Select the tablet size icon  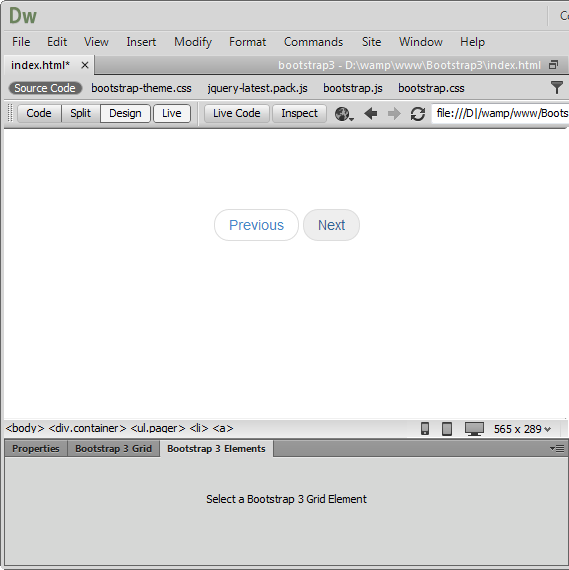click(447, 429)
